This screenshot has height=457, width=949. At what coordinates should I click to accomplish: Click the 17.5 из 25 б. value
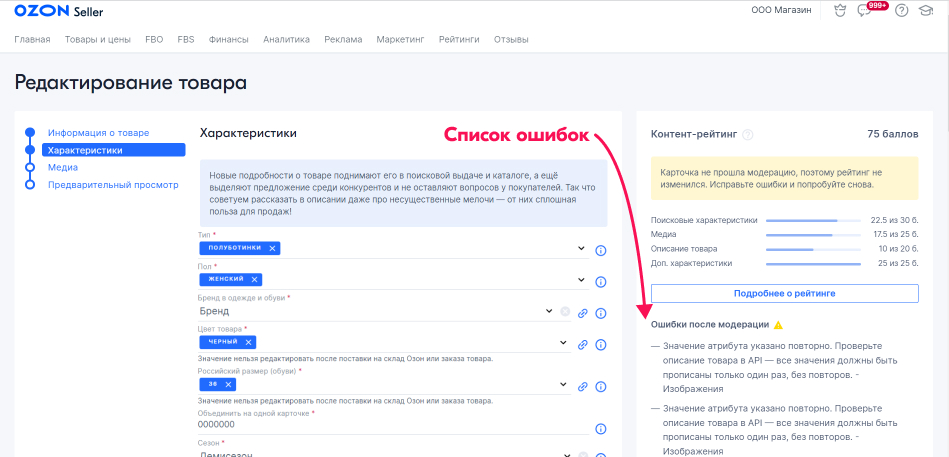[895, 234]
